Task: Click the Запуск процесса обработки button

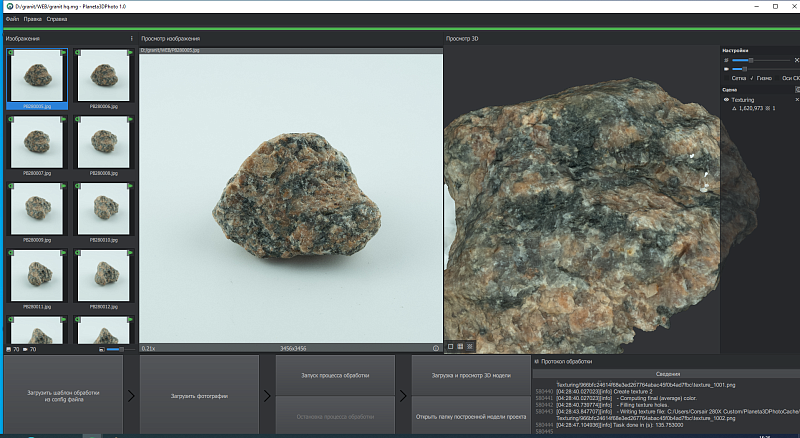Action: tap(335, 375)
